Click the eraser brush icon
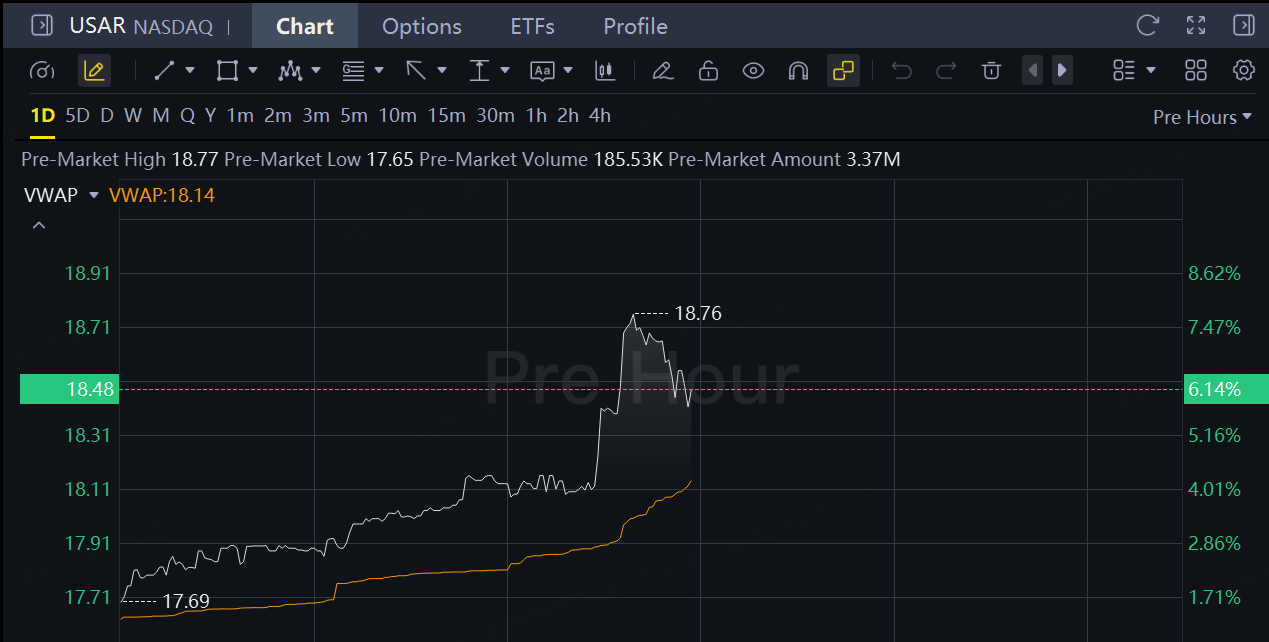The width and height of the screenshot is (1269, 642). pyautogui.click(x=661, y=70)
